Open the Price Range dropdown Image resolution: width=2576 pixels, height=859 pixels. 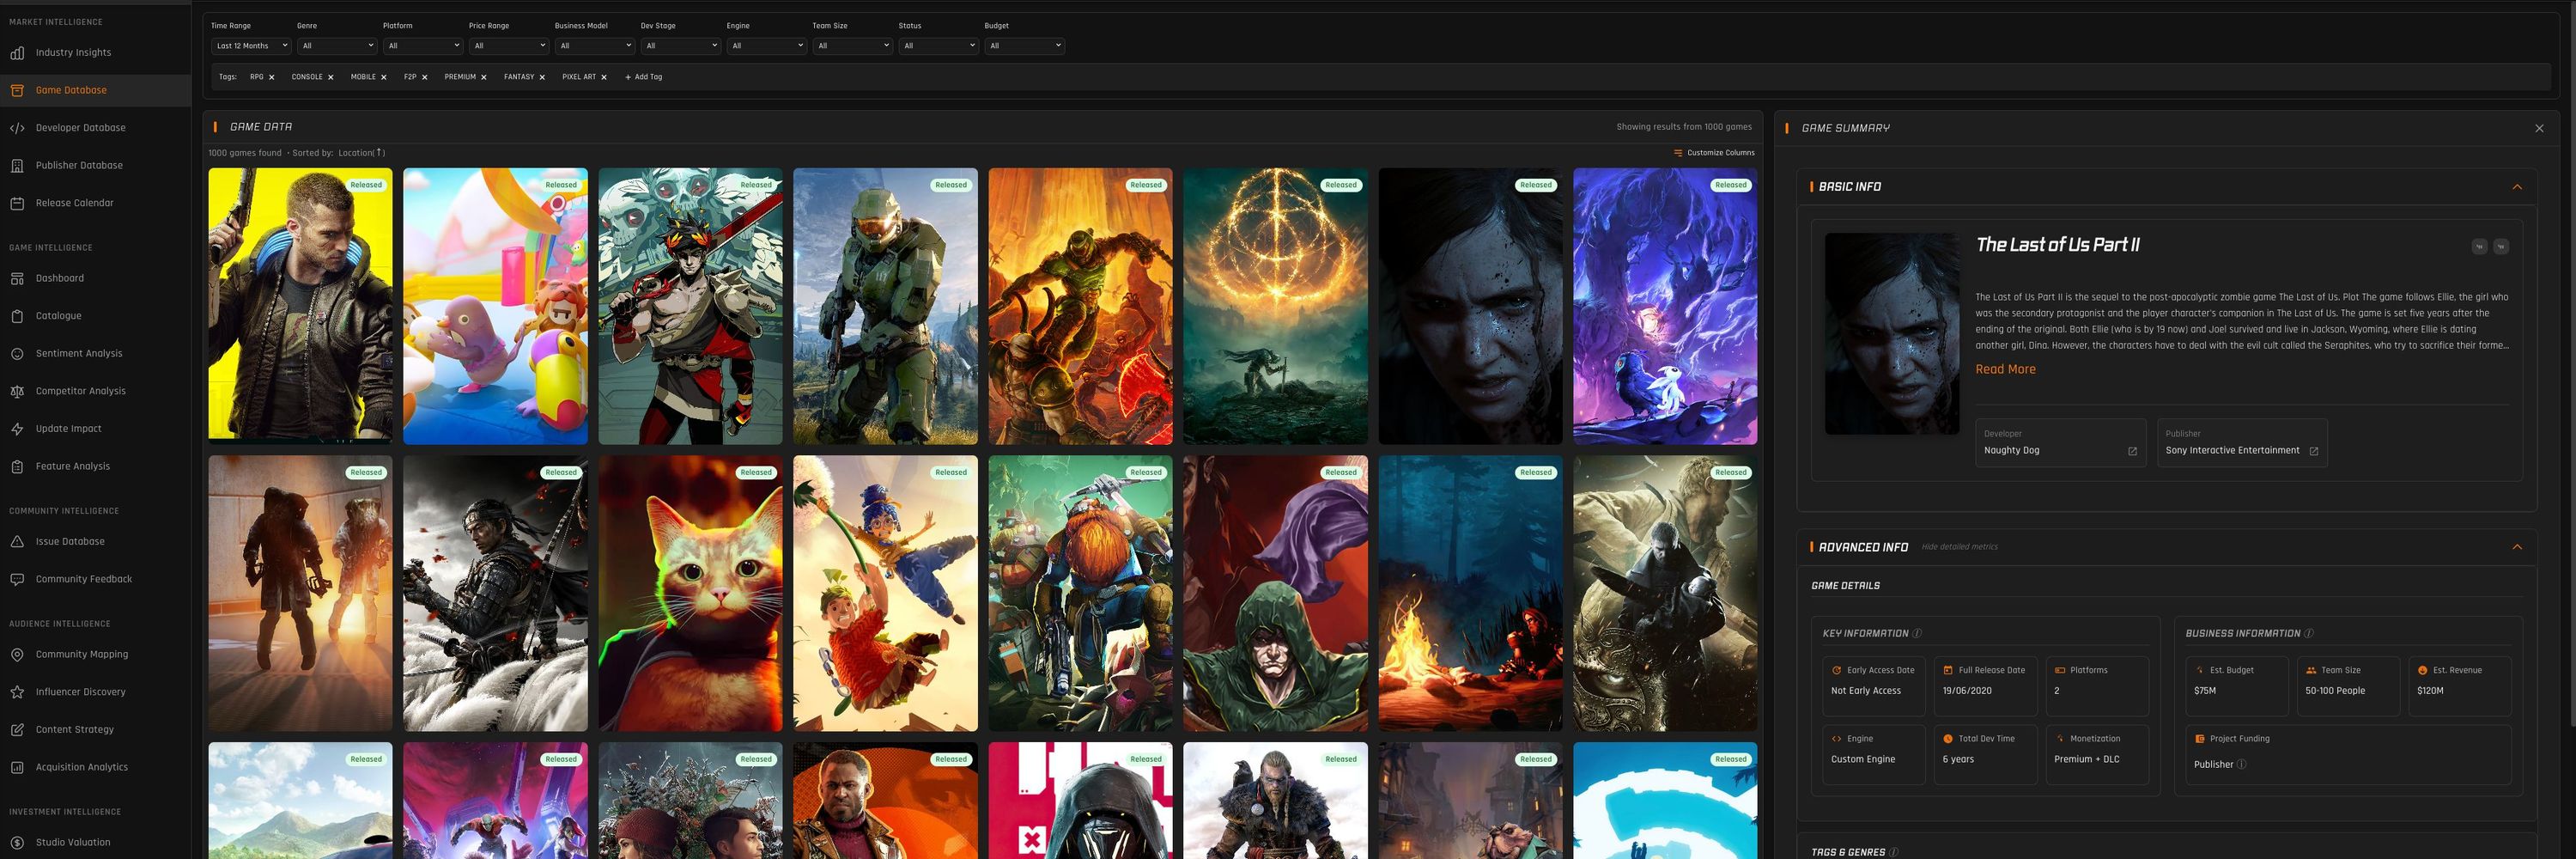point(508,46)
